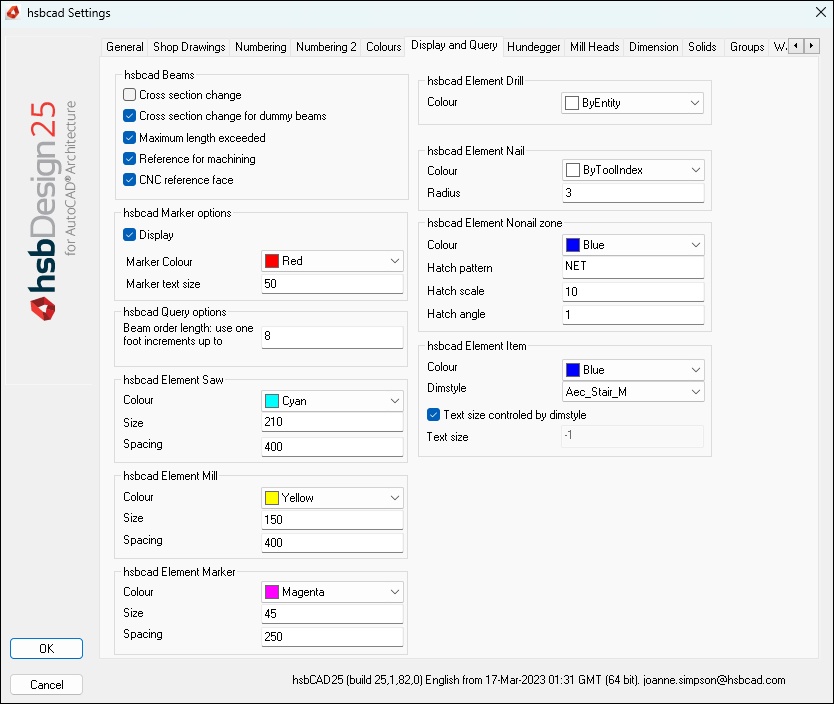This screenshot has height=704, width=834.
Task: Click Element Nail Radius field
Action: click(633, 193)
